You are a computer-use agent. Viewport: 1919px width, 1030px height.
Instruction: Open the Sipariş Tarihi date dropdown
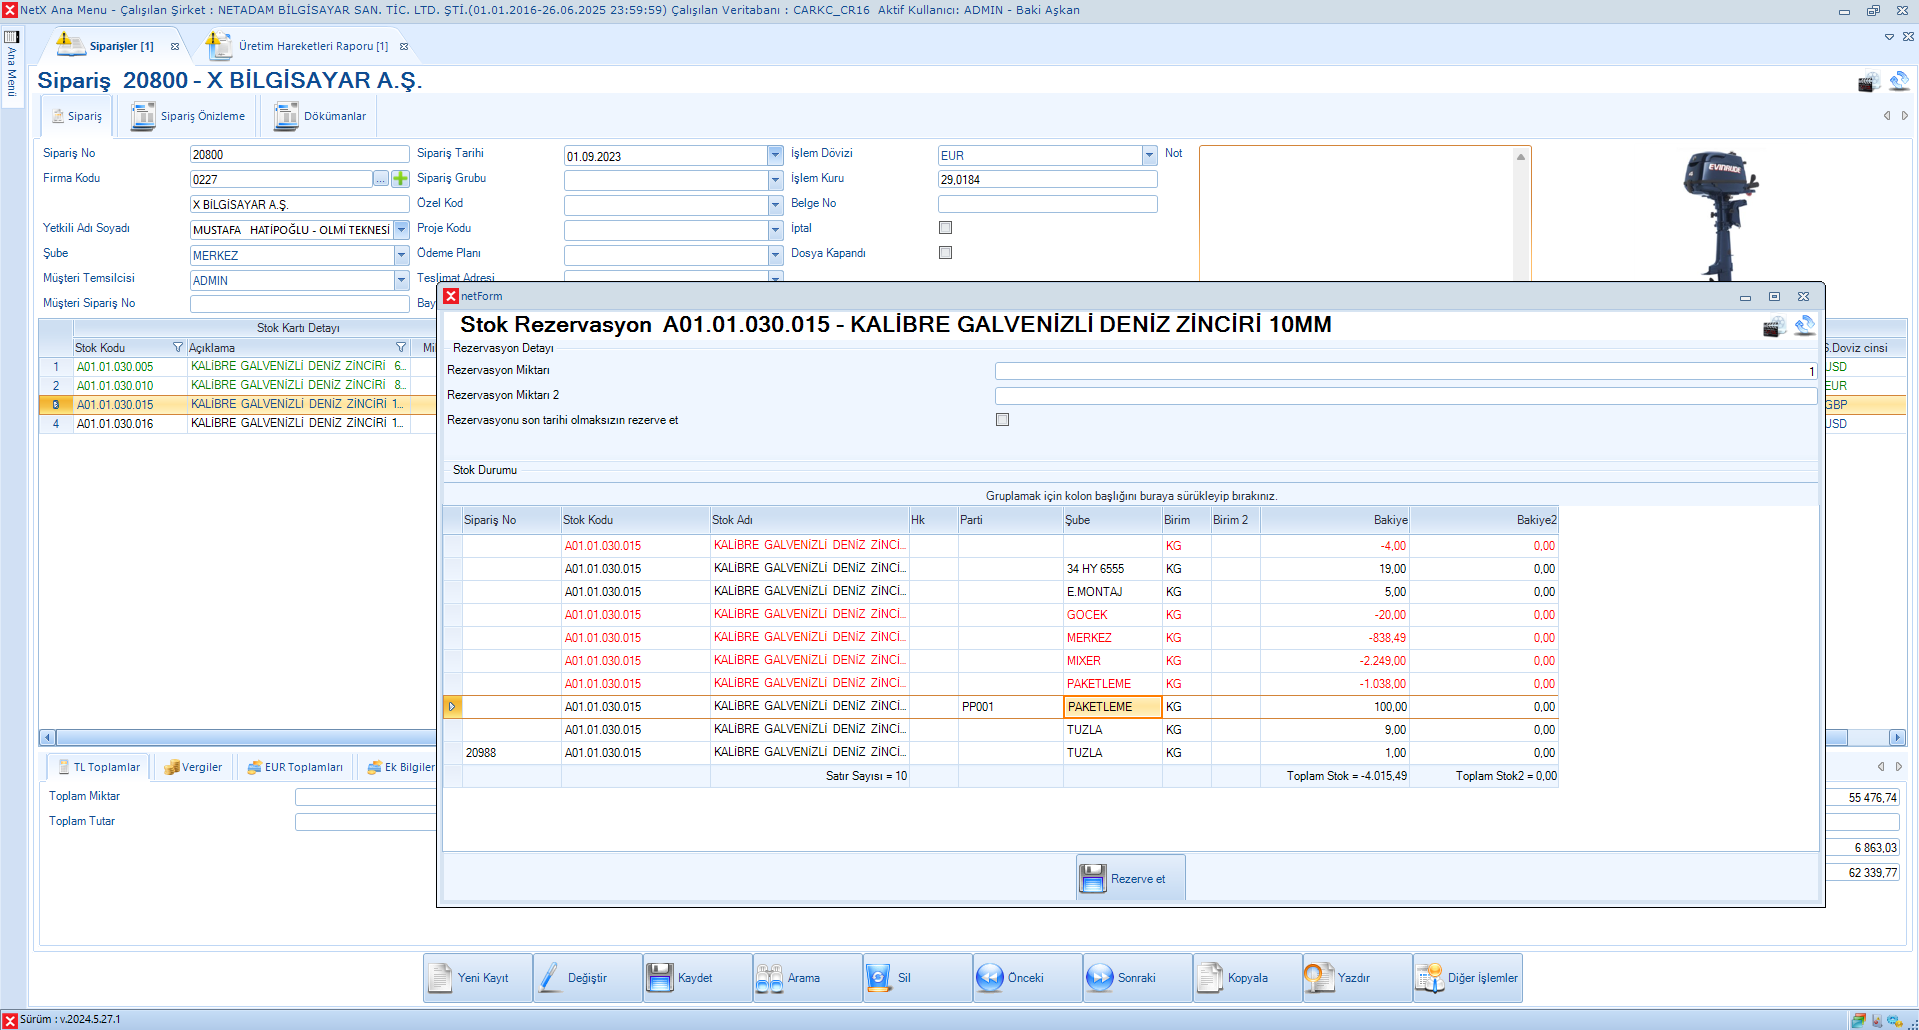coord(775,155)
